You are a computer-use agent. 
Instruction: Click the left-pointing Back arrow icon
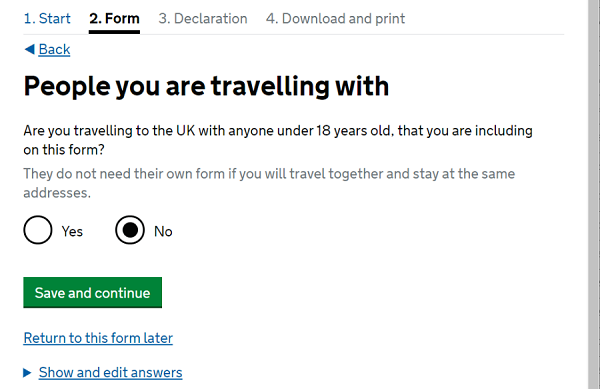pos(29,49)
